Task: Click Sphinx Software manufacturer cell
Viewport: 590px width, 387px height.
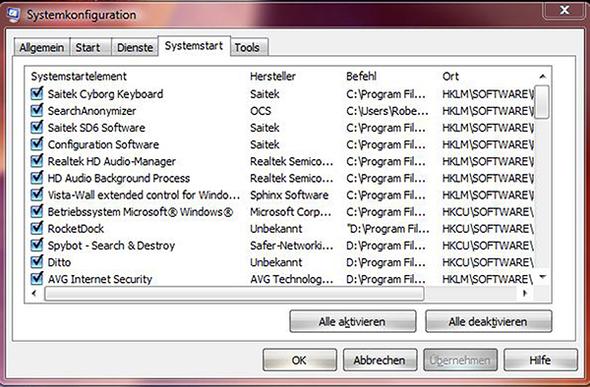Action: tap(289, 195)
